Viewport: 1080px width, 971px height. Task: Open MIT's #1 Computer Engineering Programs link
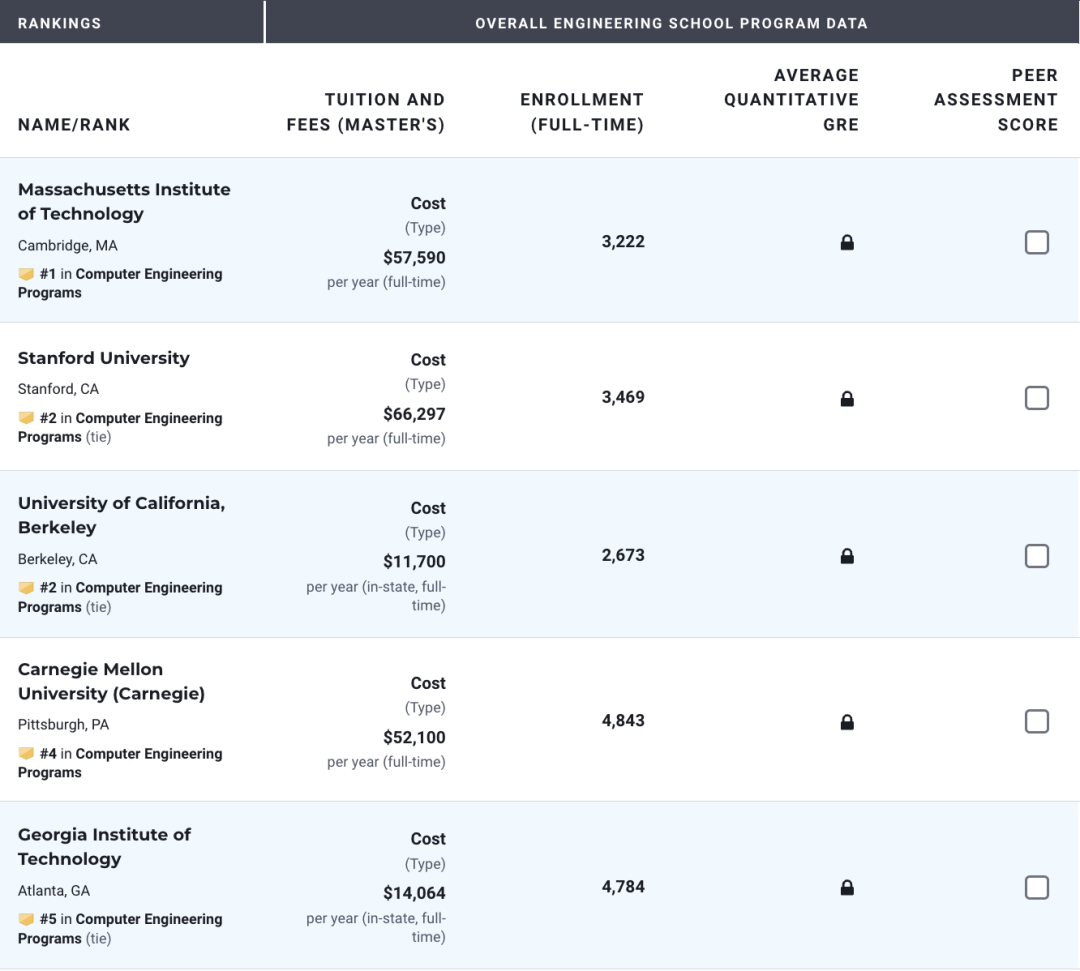point(120,283)
